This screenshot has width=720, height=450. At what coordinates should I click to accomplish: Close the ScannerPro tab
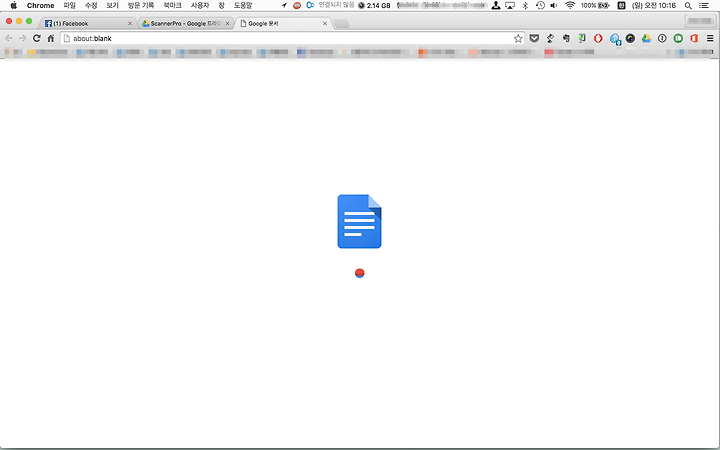pyautogui.click(x=227, y=23)
